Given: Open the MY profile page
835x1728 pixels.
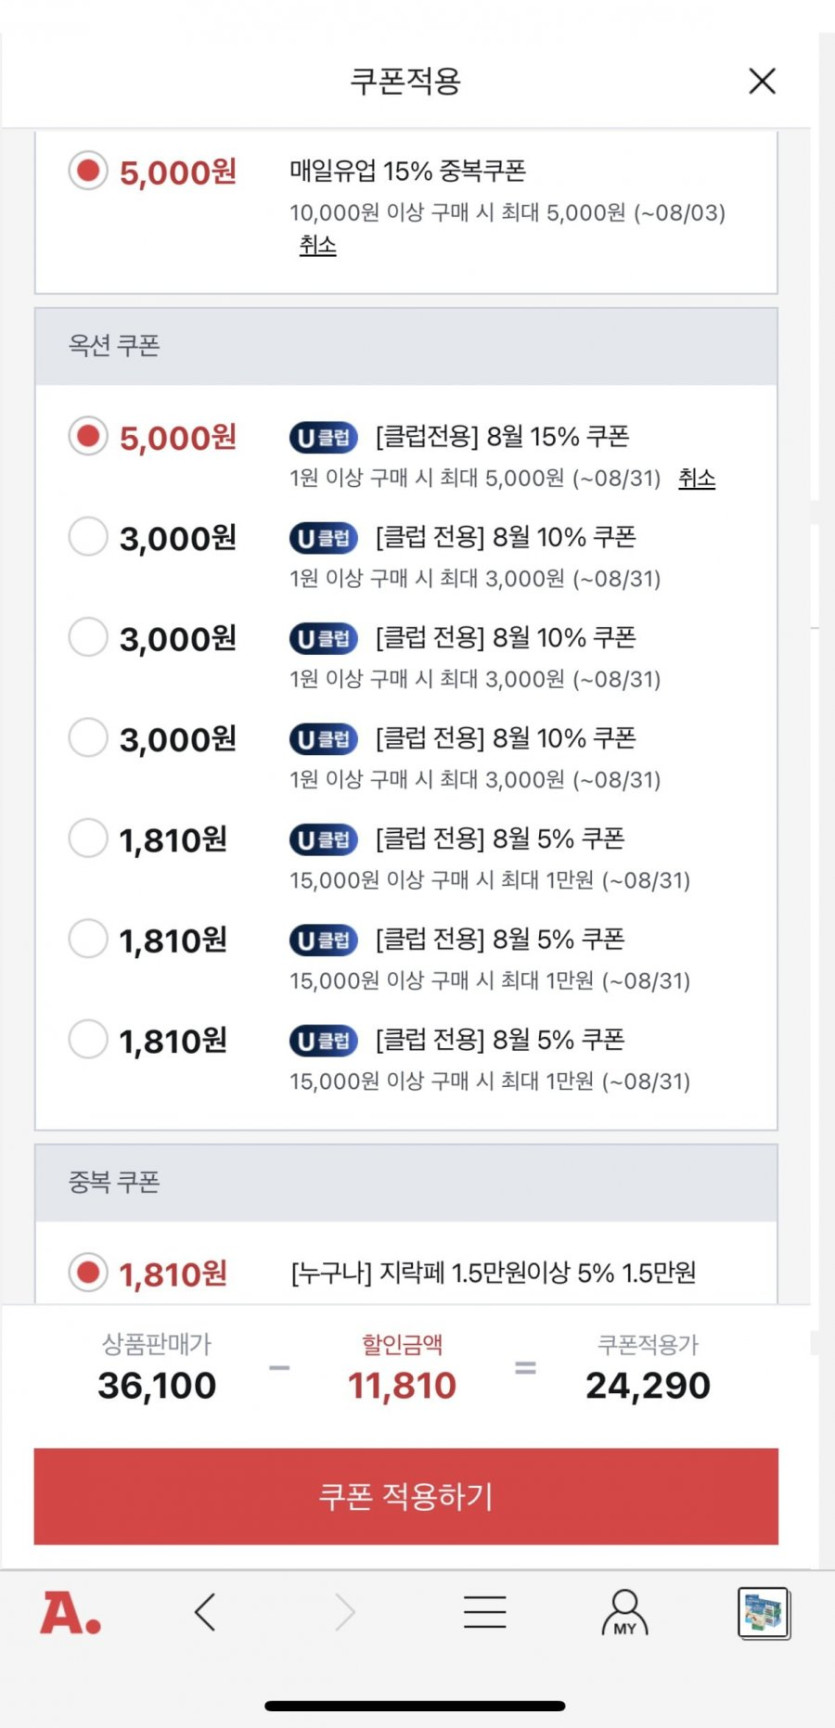Looking at the screenshot, I should [x=625, y=1612].
